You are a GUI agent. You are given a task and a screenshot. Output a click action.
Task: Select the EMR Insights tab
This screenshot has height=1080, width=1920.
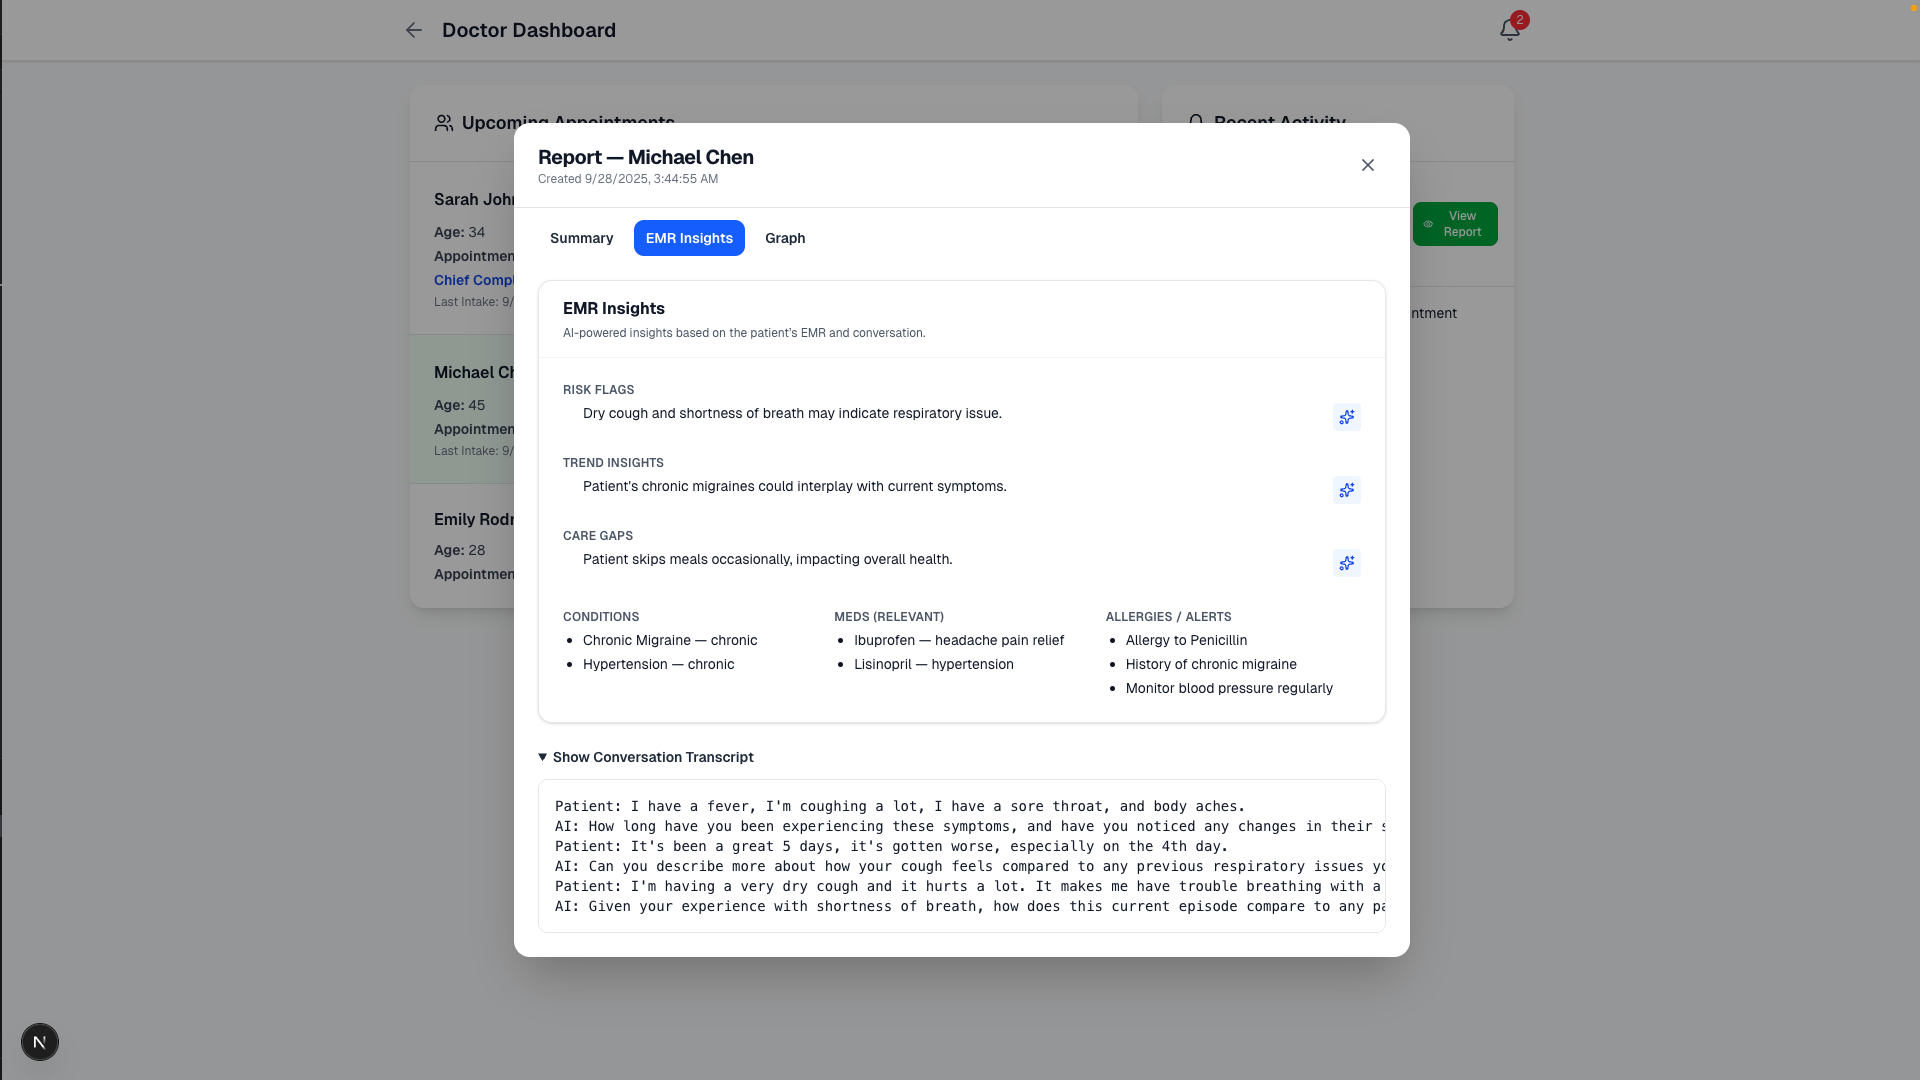[689, 238]
